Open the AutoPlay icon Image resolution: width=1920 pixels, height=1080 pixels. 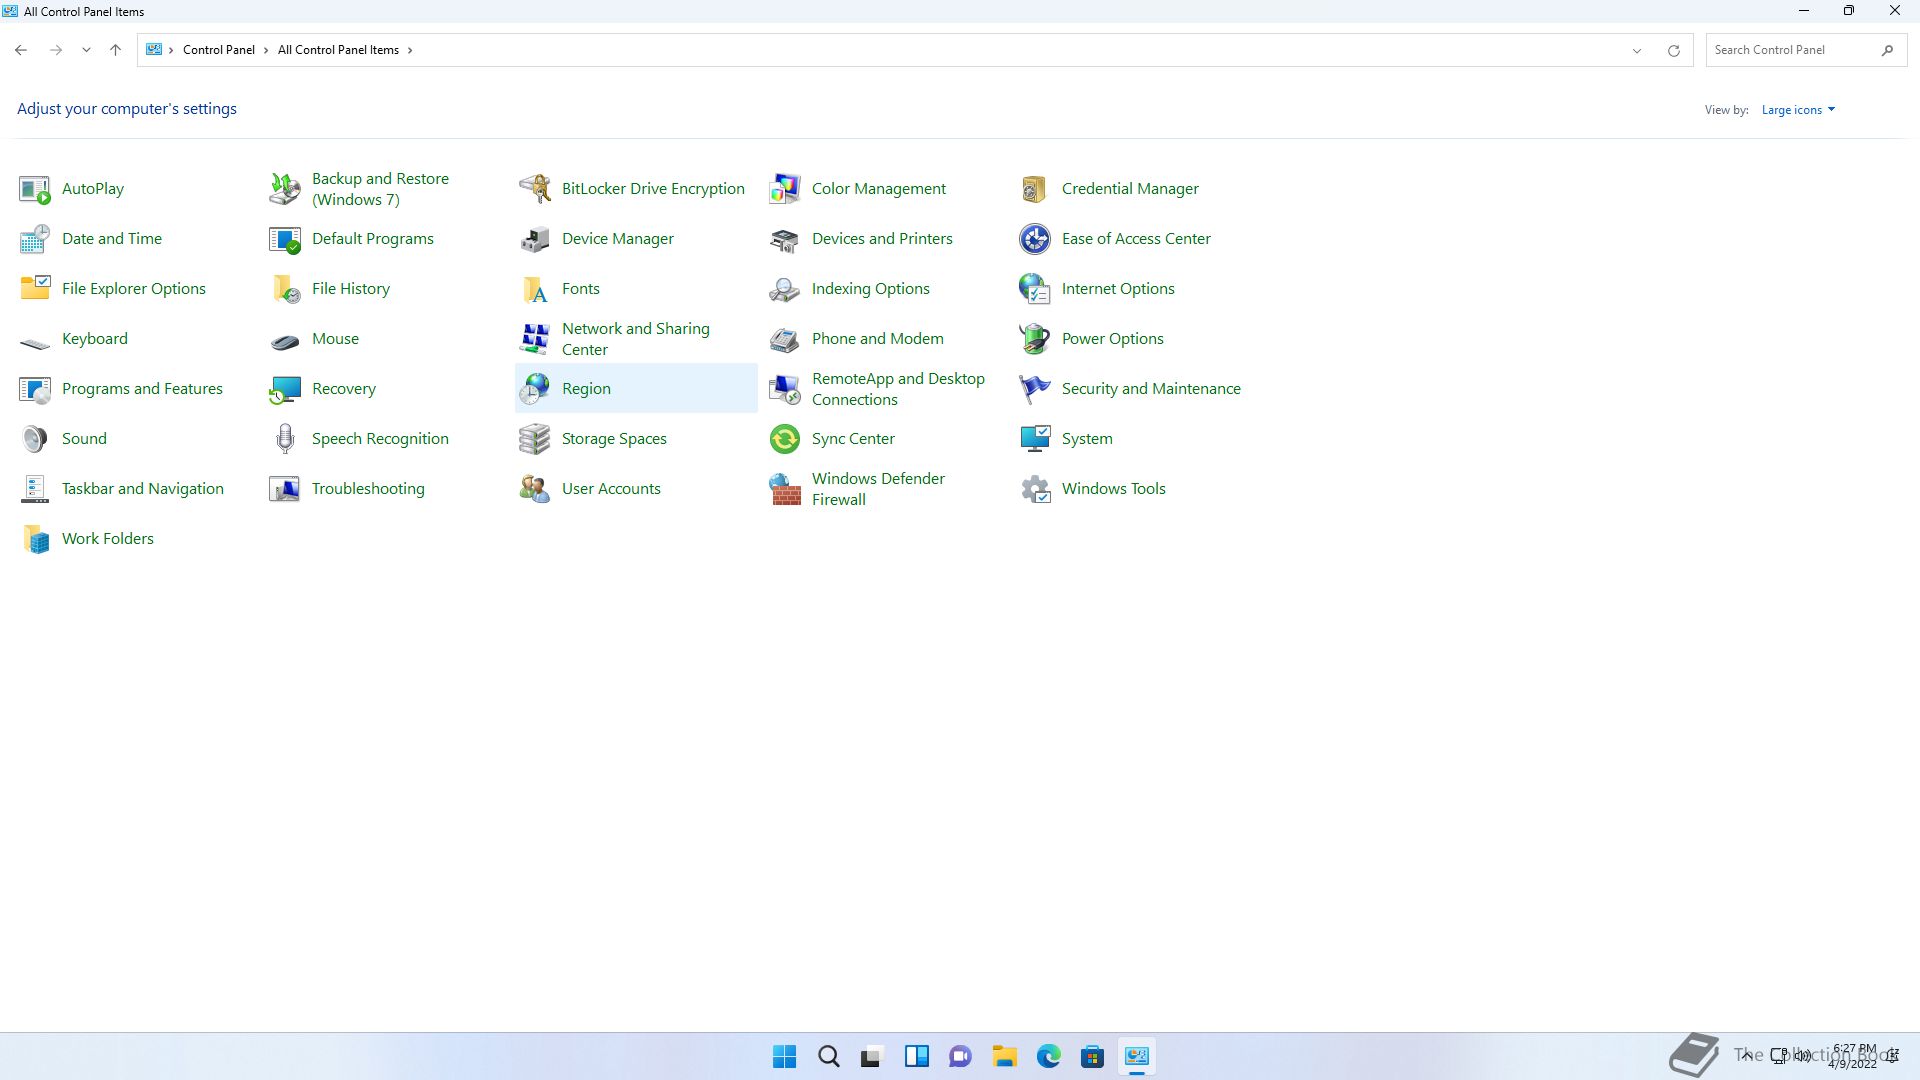pos(35,189)
